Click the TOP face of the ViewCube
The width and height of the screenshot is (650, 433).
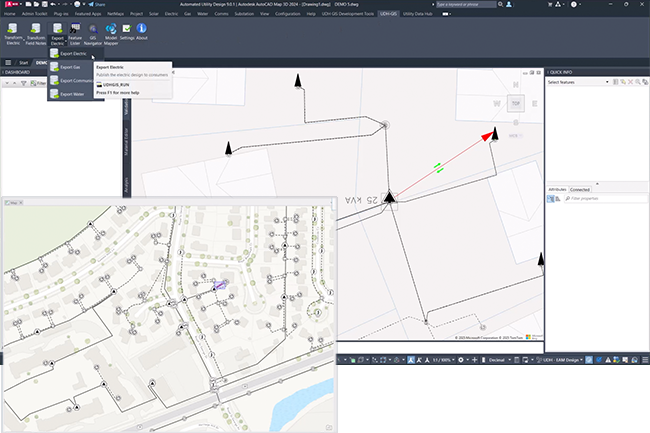pyautogui.click(x=515, y=104)
